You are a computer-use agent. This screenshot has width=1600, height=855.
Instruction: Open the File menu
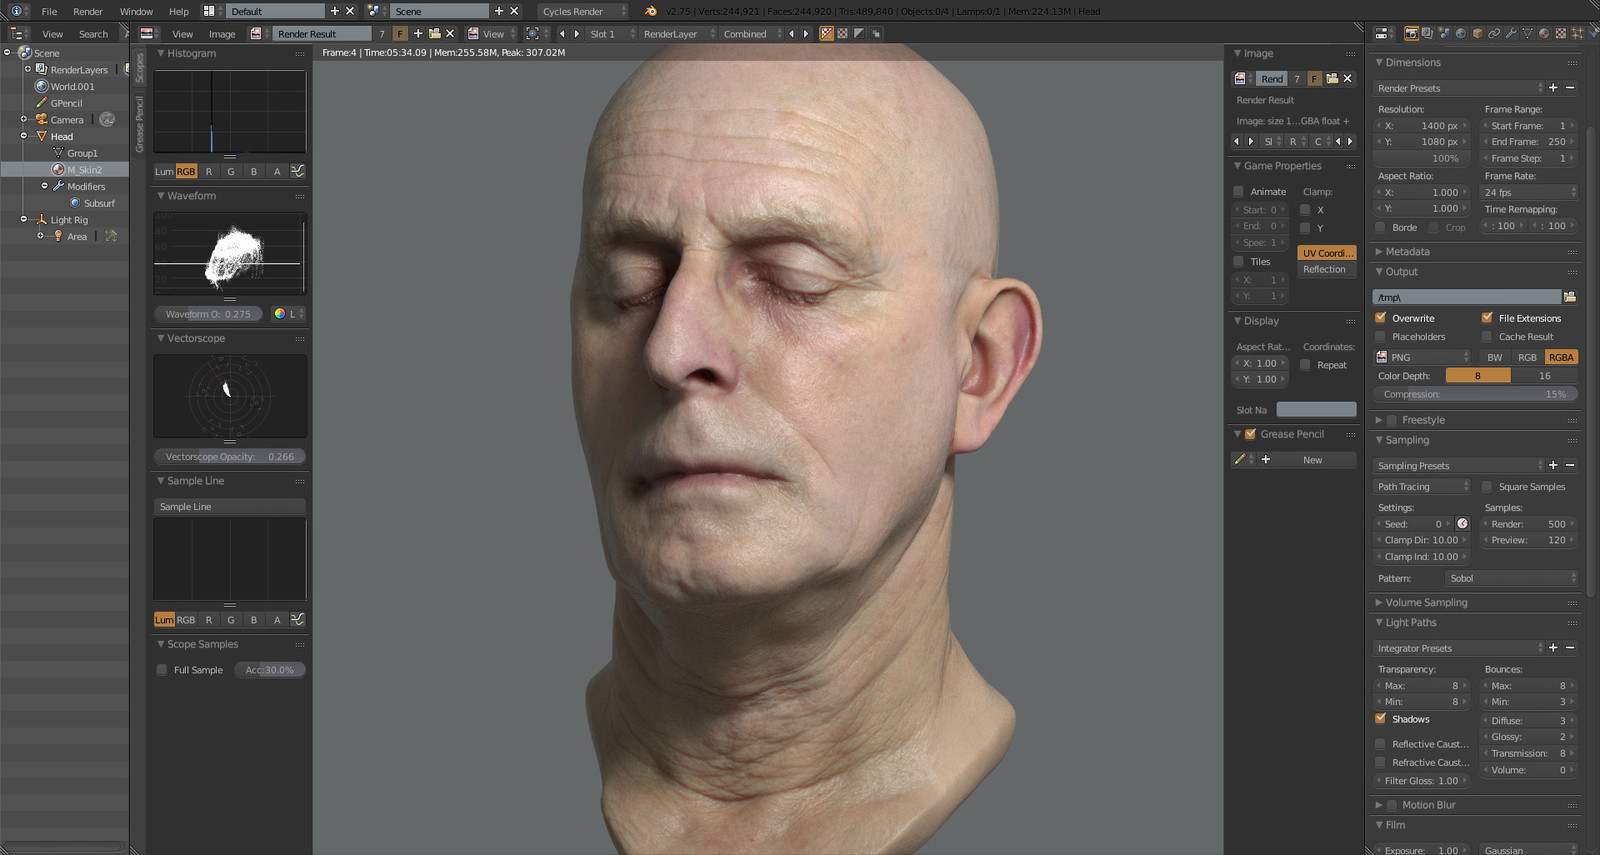49,11
